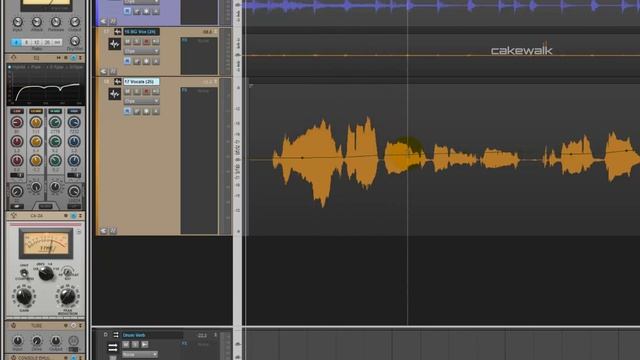Click the CA-2A Peak Reduction knob
Screen dimensions: 640x360
[x=67, y=297]
